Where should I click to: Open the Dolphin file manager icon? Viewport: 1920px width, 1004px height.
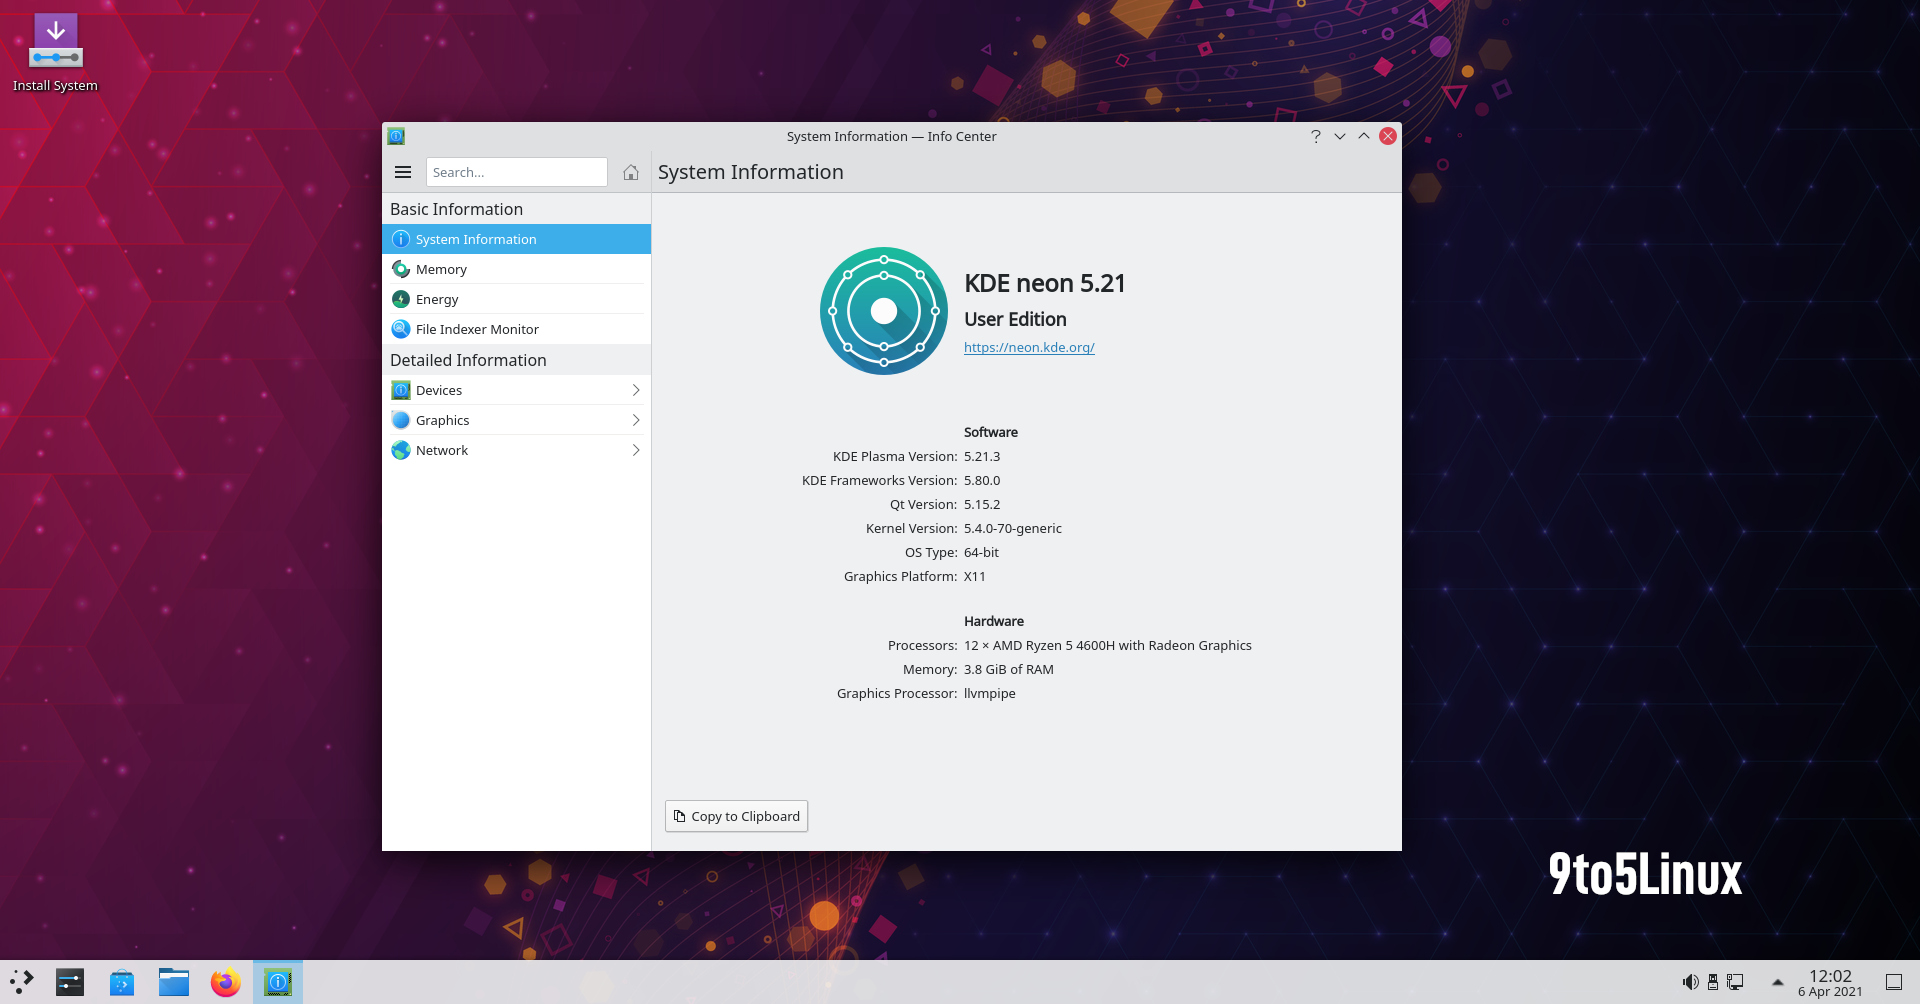click(x=173, y=981)
